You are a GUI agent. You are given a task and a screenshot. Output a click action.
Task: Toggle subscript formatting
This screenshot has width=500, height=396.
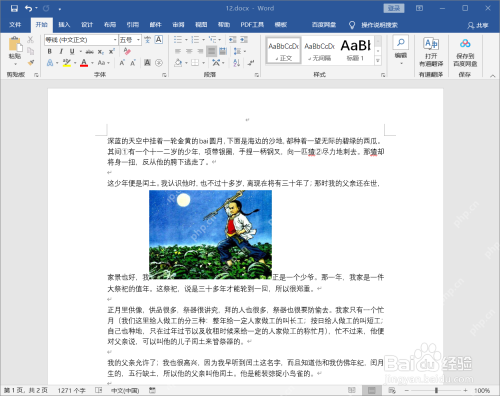coord(101,52)
